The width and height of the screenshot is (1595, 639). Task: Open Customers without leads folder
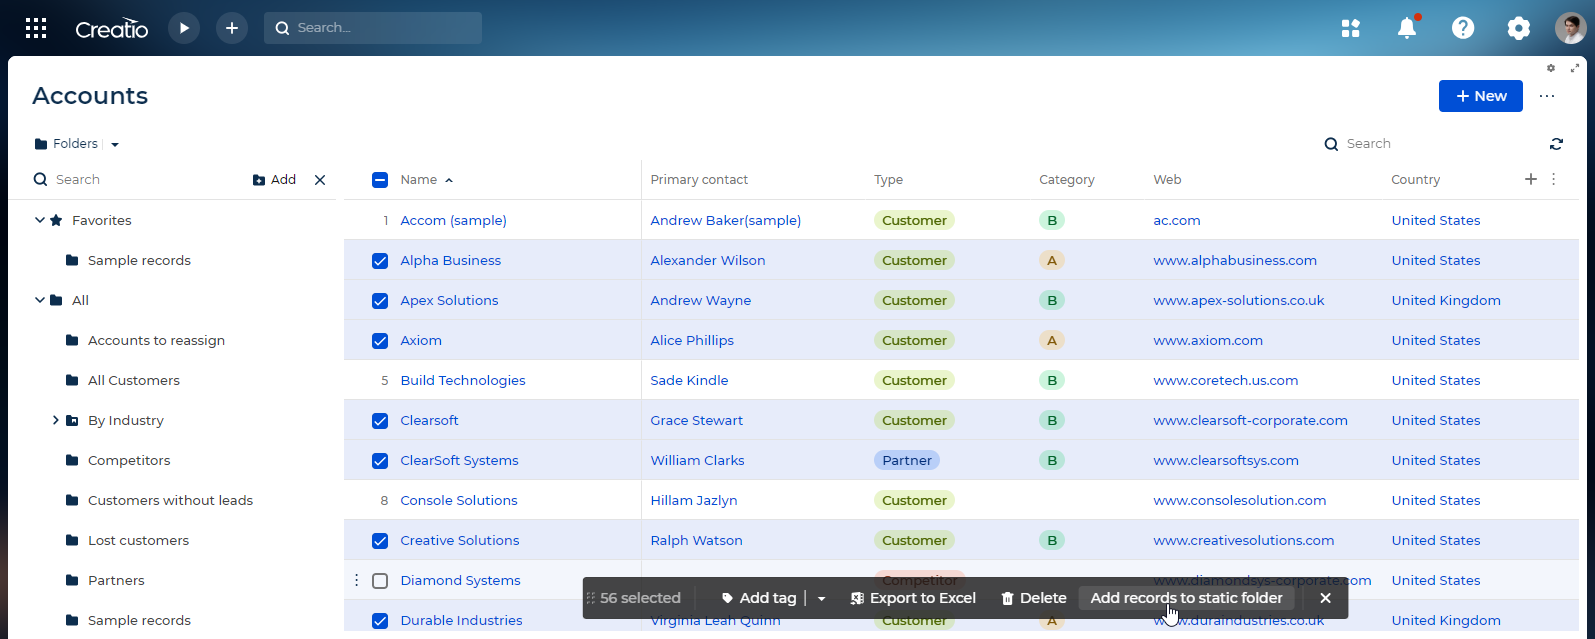(170, 500)
